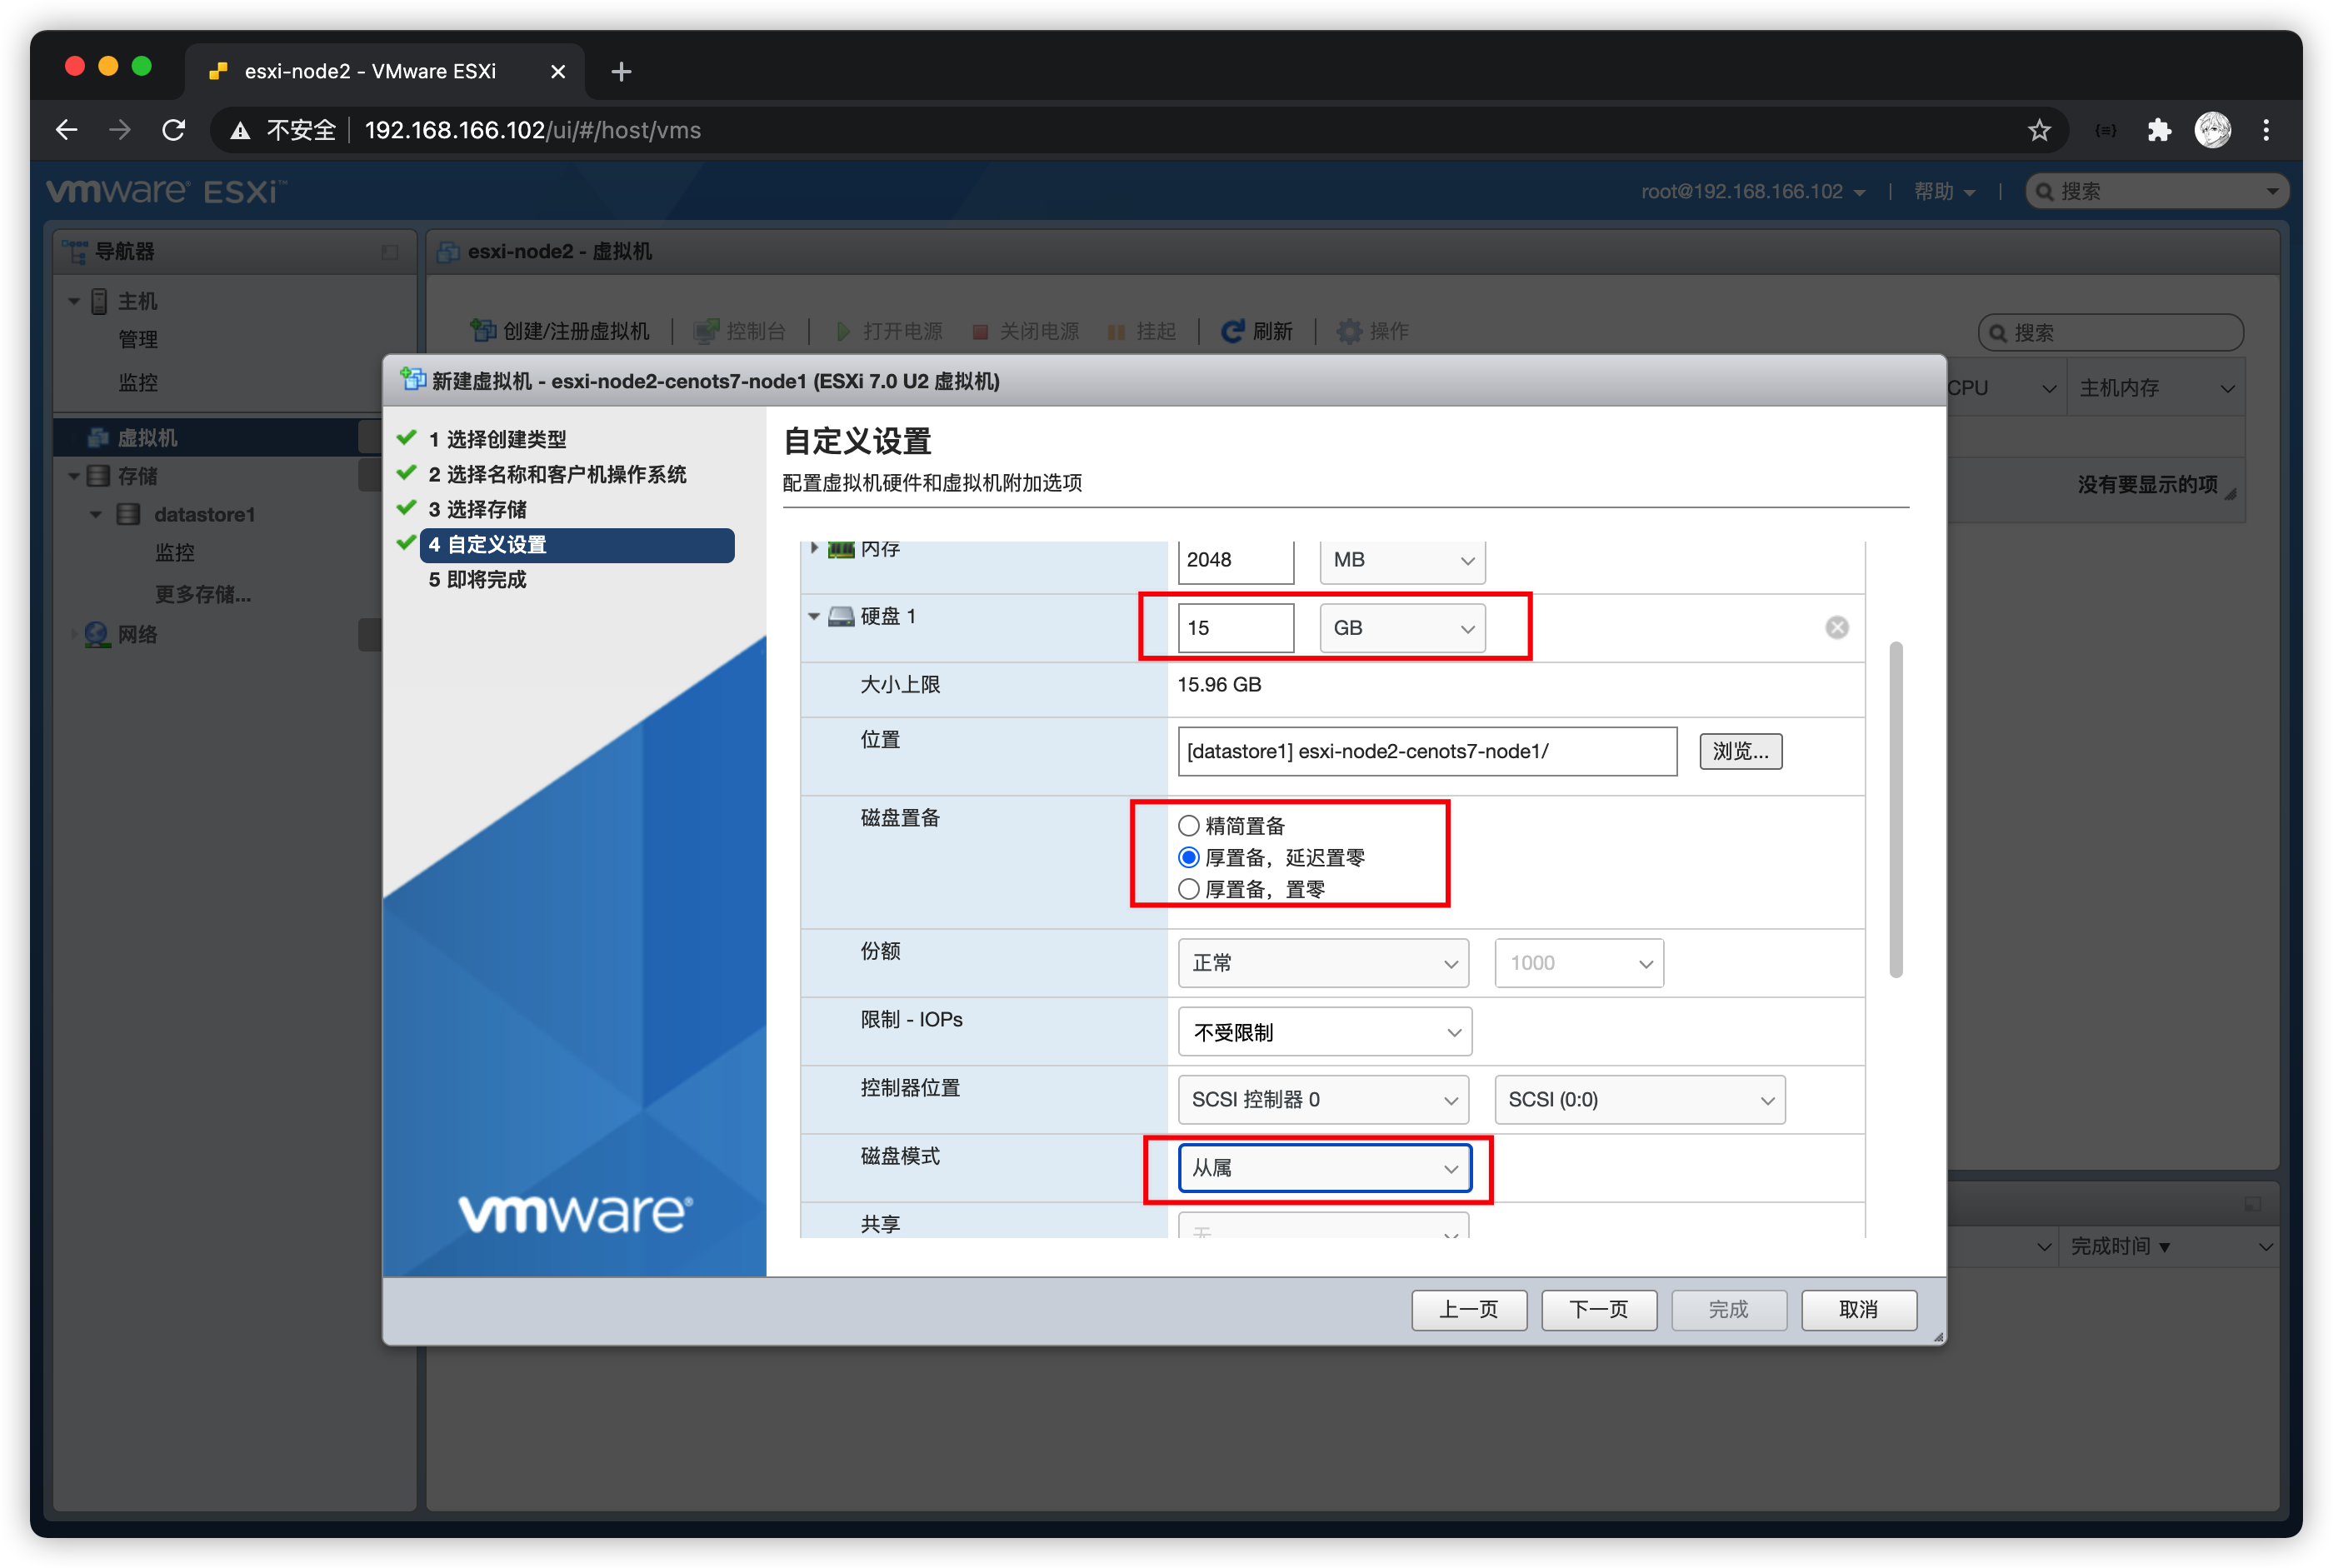Screen dimensions: 2333x1568
Task: Click the browse location button
Action: pos(1739,751)
